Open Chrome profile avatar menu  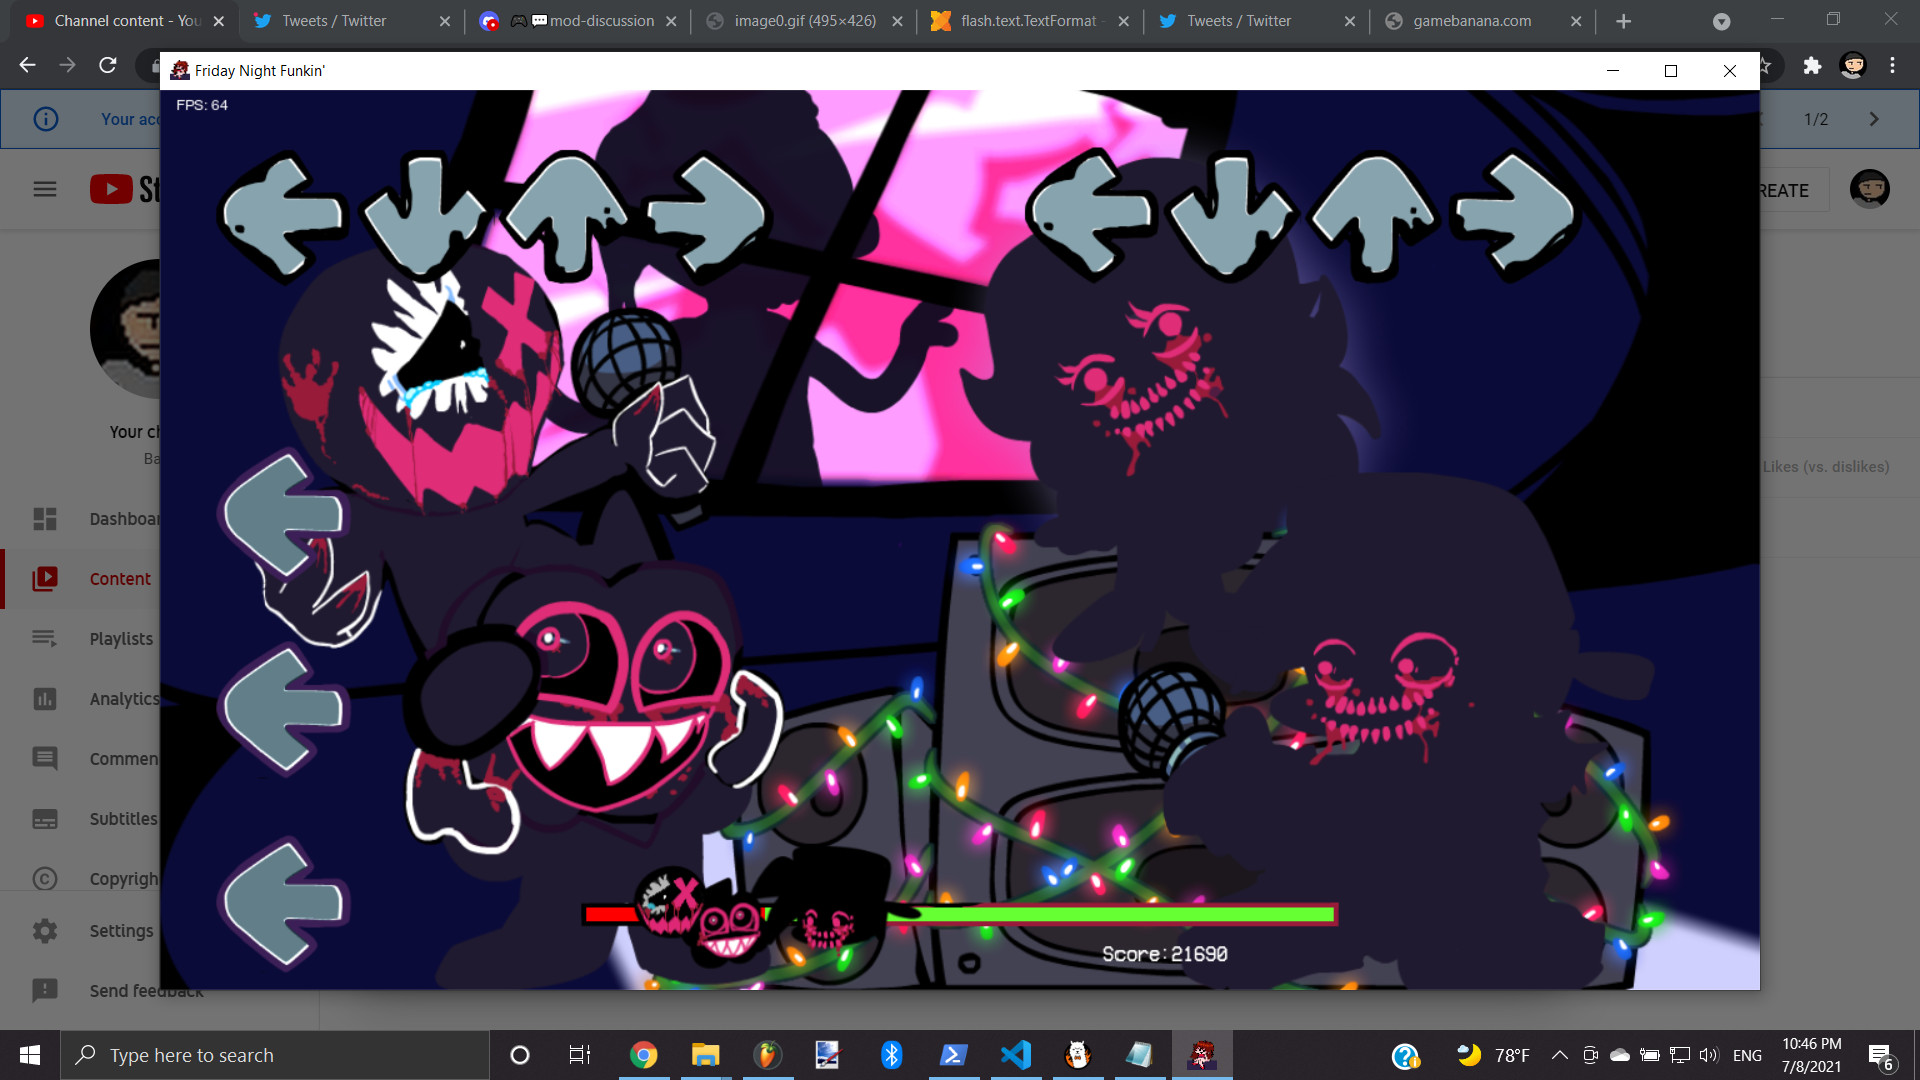point(1853,66)
